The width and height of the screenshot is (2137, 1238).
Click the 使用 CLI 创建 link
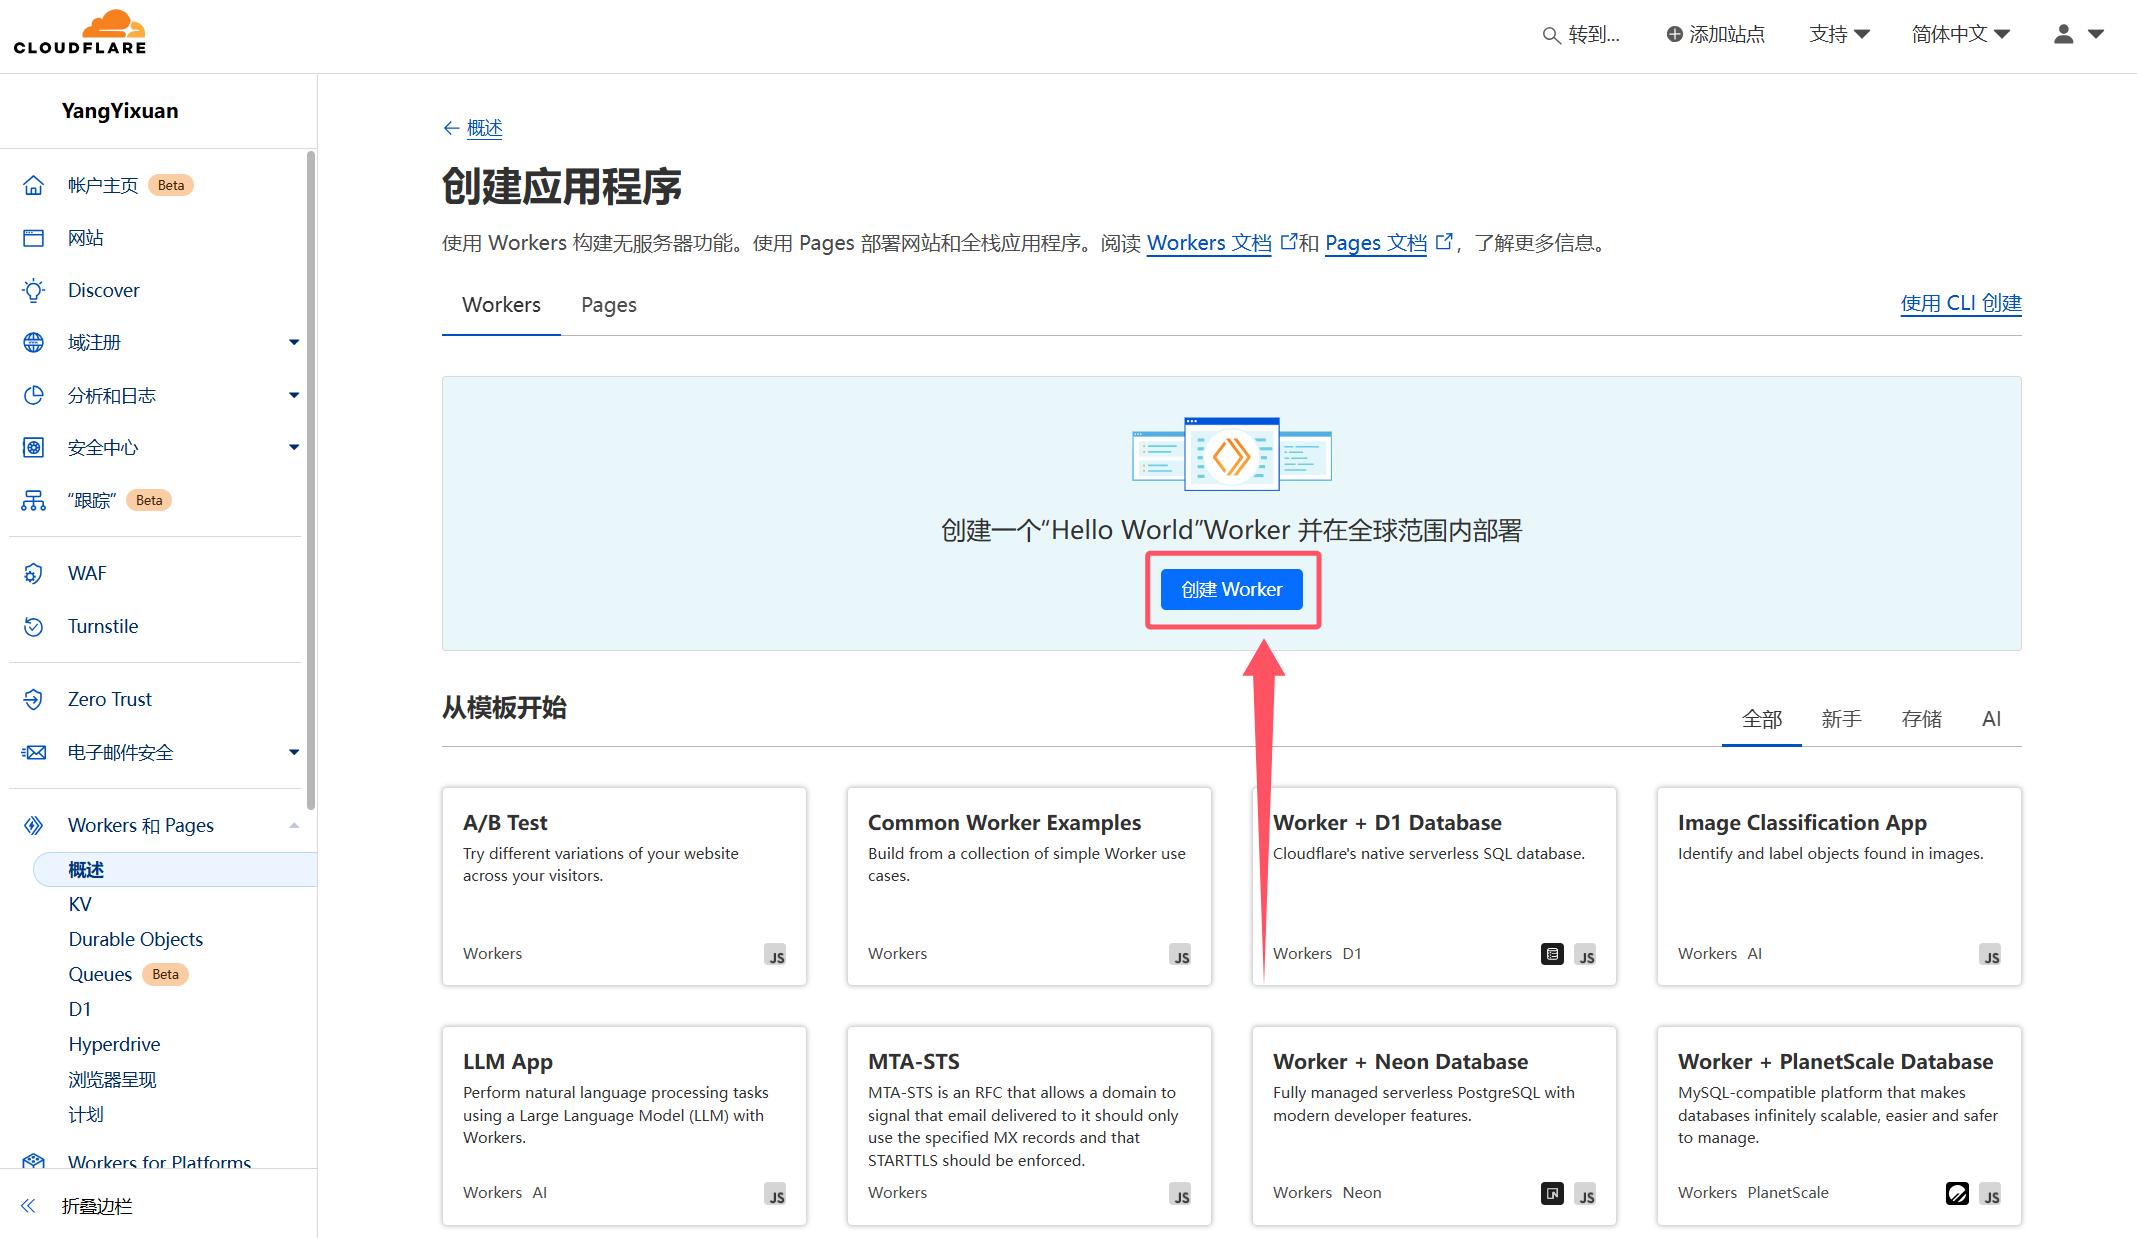(x=1960, y=304)
